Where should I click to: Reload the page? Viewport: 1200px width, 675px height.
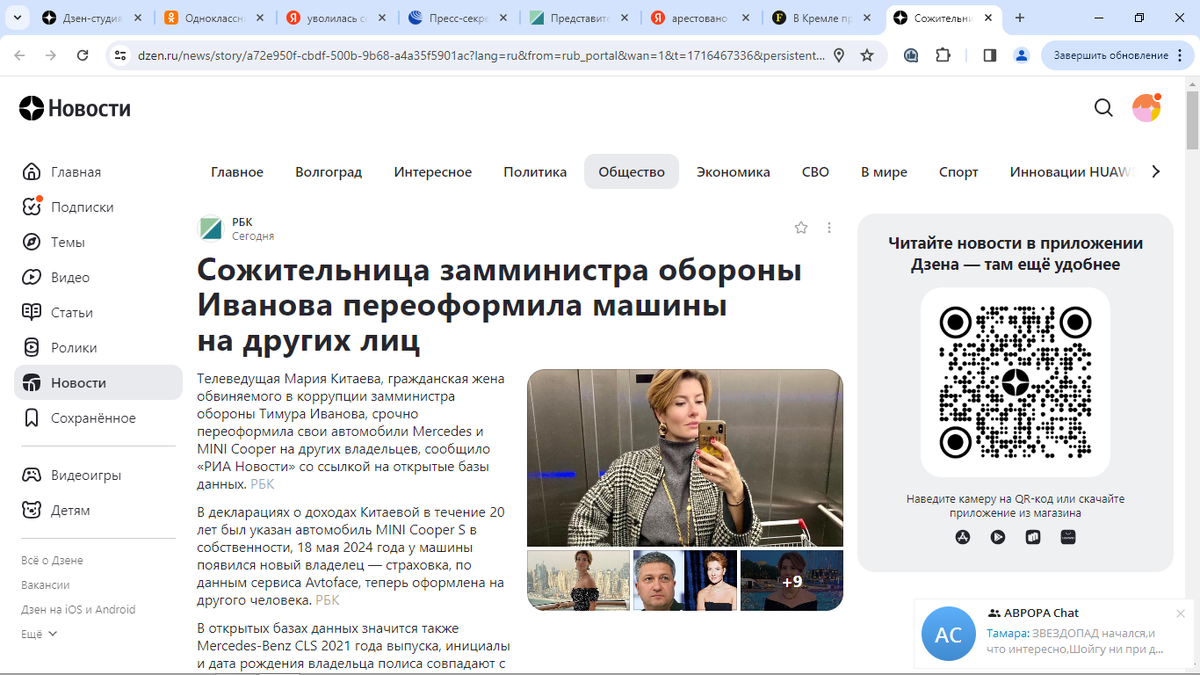coord(81,55)
